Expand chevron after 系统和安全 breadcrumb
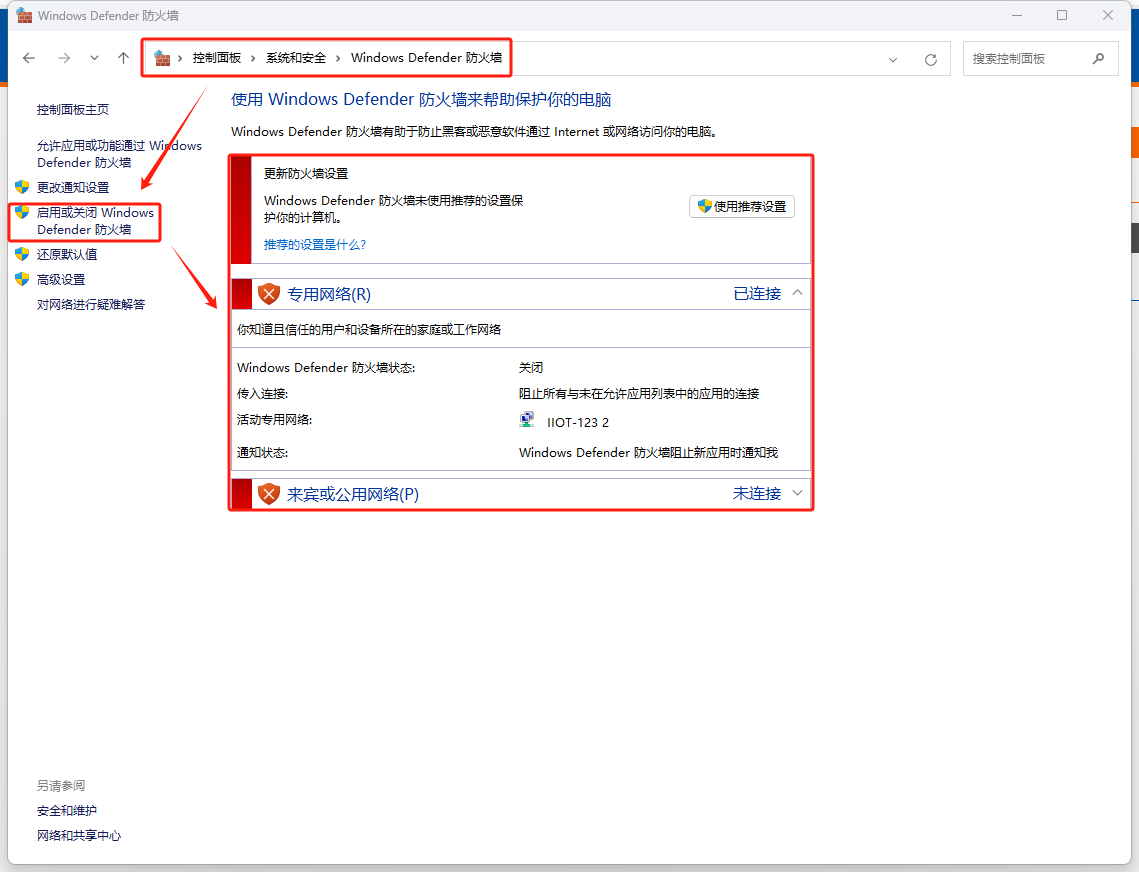 338,58
